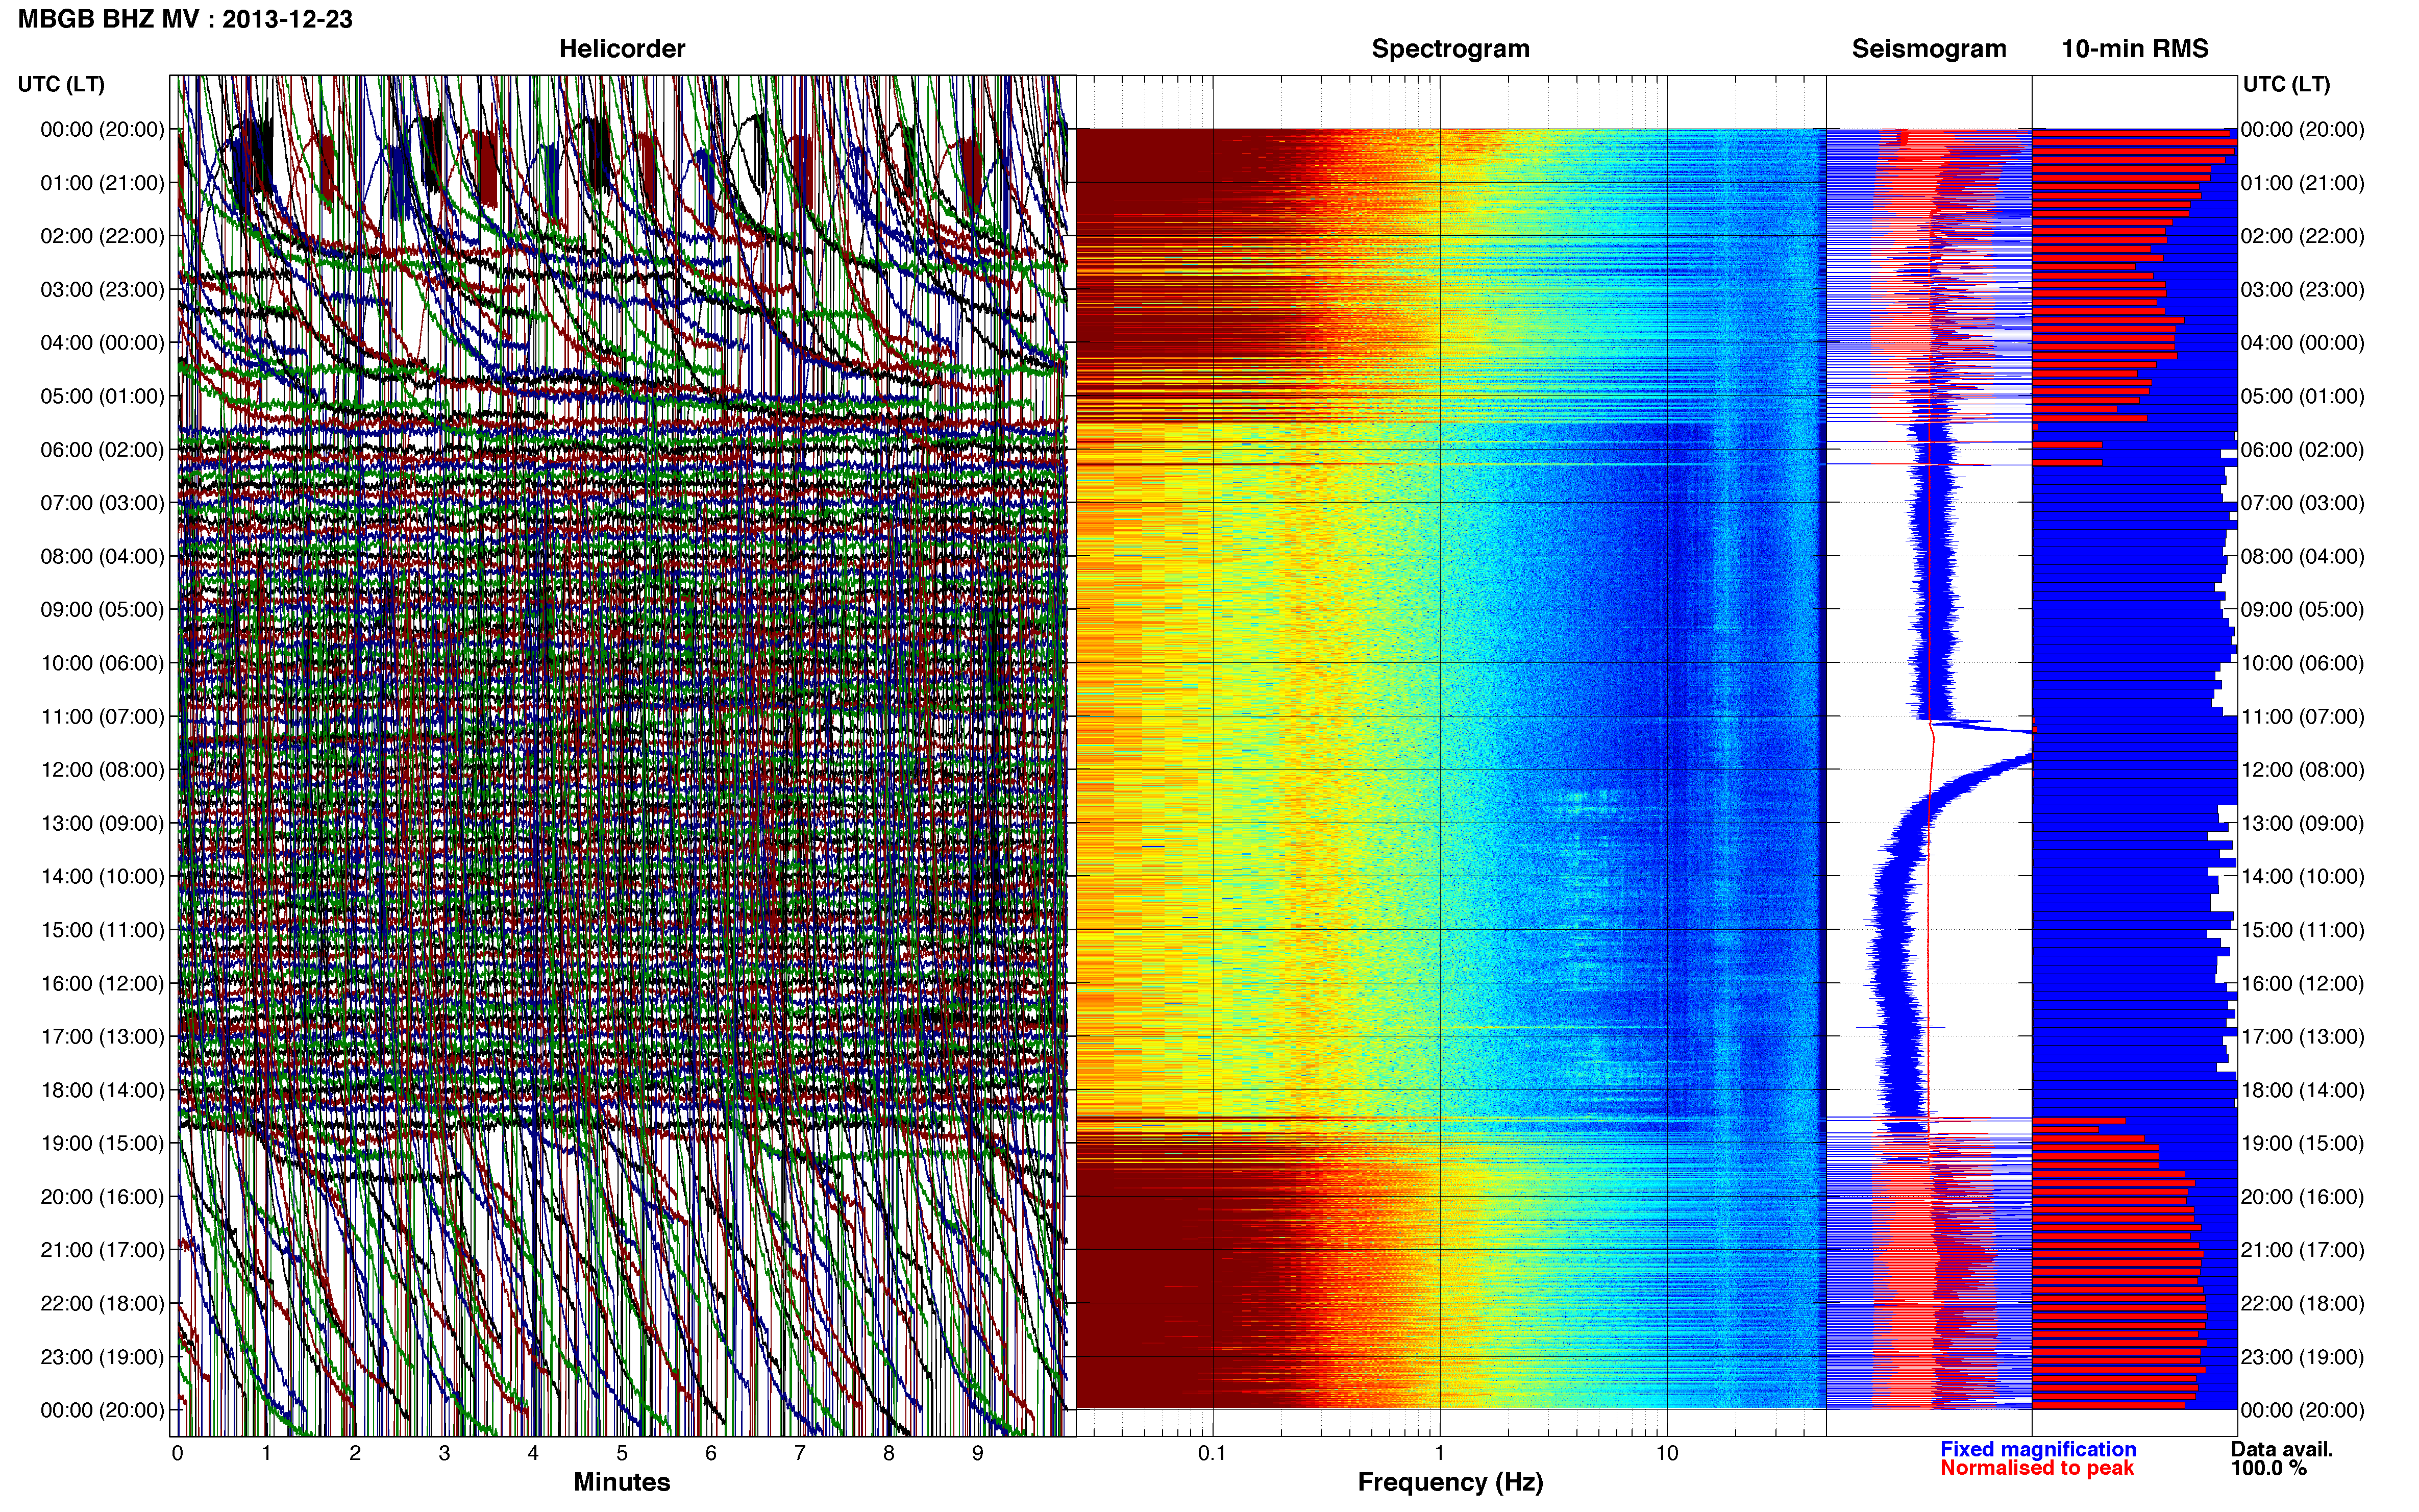Viewport: 2419px width, 1512px height.
Task: Click 22:00 (18:00) beside the RMS panel
Action: click(2303, 1304)
